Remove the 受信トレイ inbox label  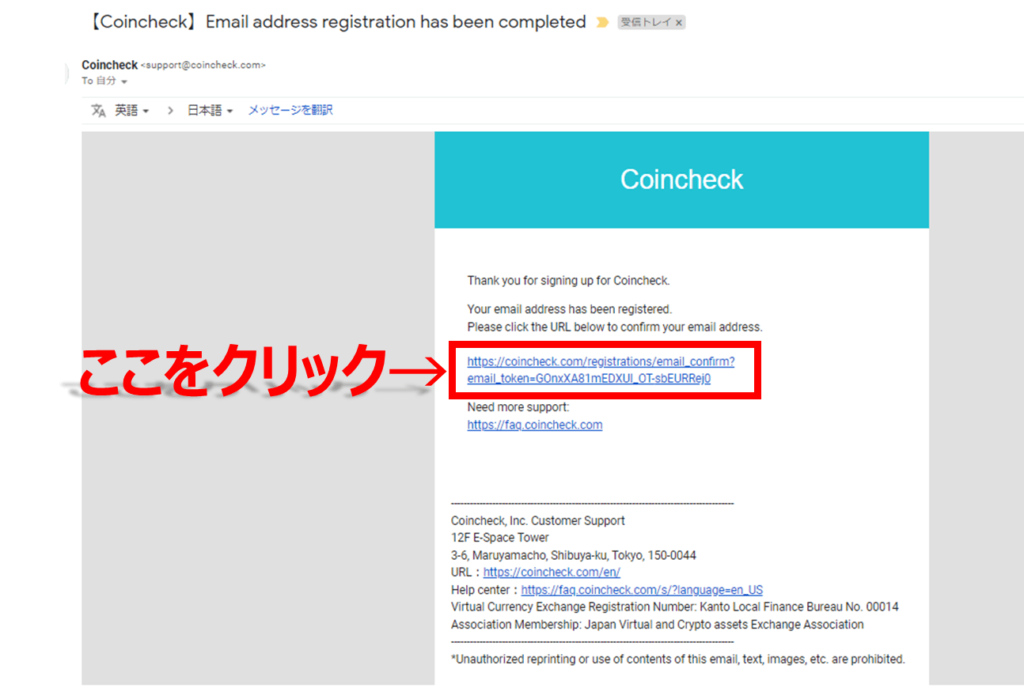tap(679, 23)
